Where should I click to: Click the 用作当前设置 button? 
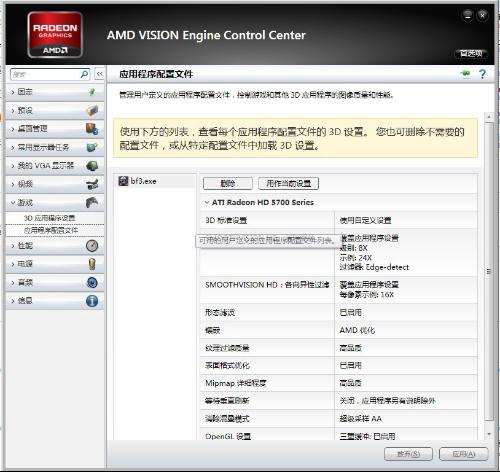point(288,183)
